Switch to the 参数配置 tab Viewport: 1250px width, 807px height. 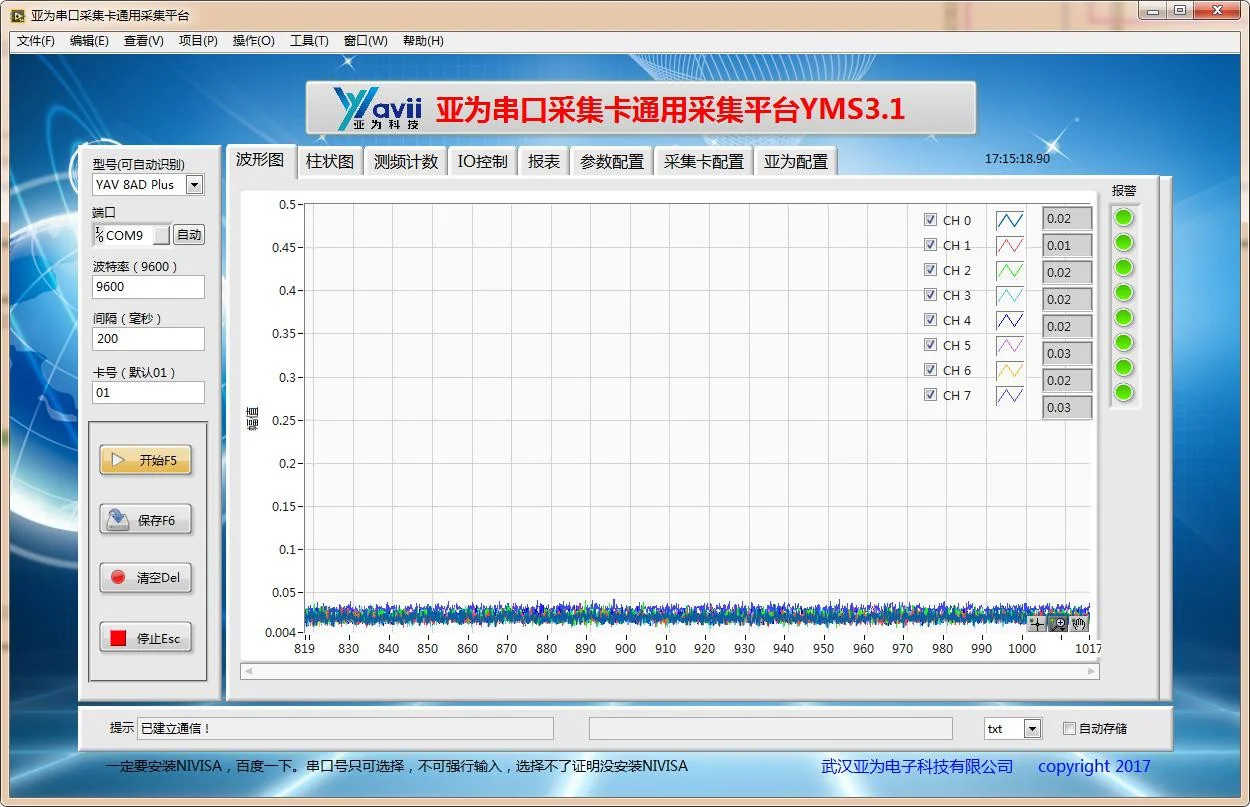click(612, 162)
